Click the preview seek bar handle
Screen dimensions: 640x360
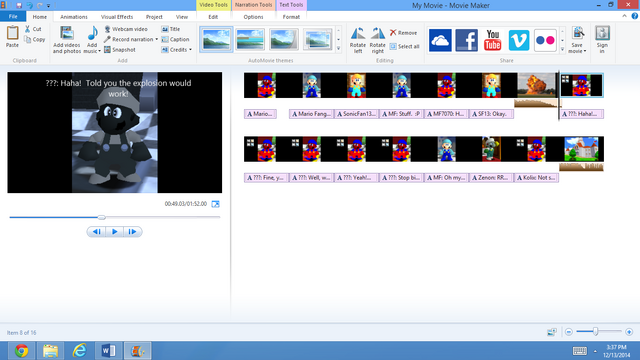coord(102,217)
